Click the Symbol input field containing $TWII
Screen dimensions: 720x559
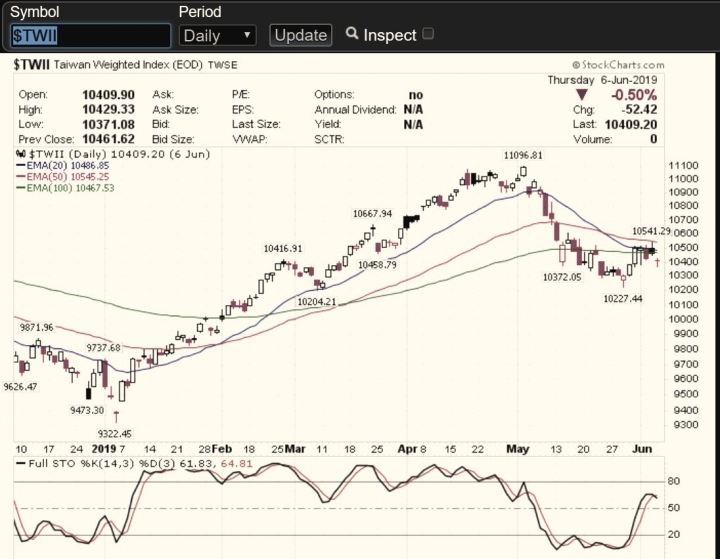point(90,36)
